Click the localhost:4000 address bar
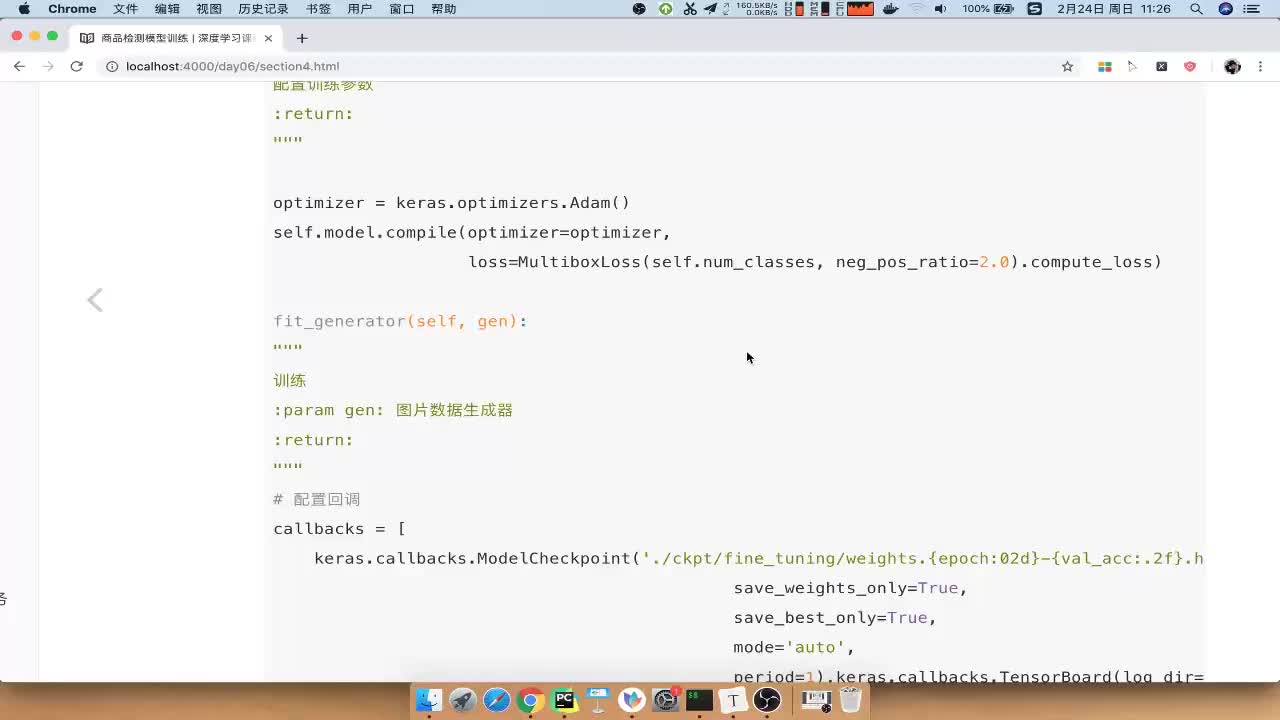 tap(580, 66)
